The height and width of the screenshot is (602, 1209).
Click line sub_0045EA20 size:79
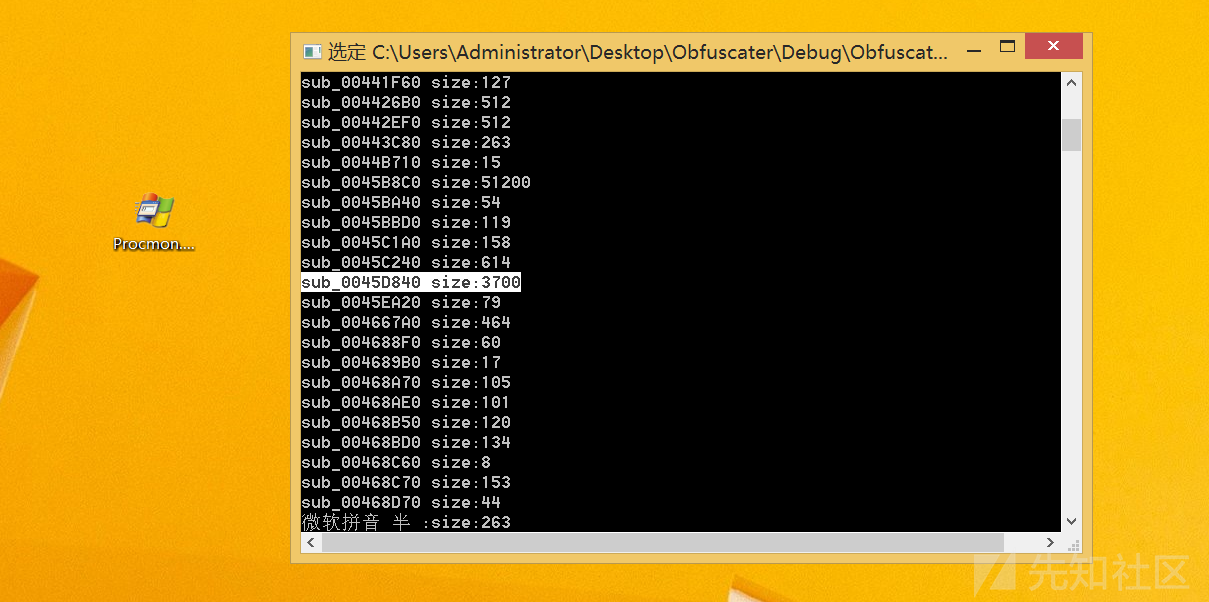[401, 302]
